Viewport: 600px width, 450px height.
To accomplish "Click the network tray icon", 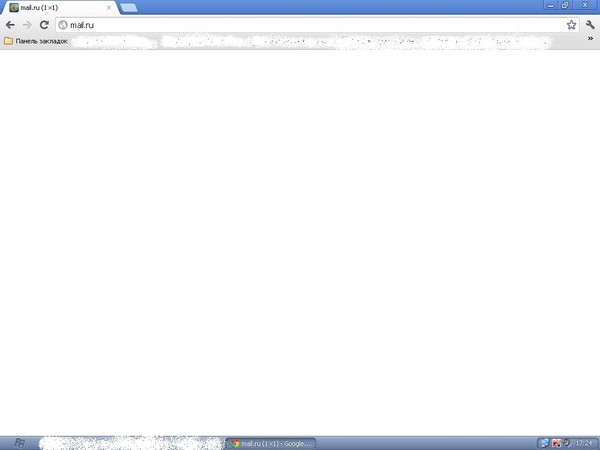I will [x=543, y=443].
